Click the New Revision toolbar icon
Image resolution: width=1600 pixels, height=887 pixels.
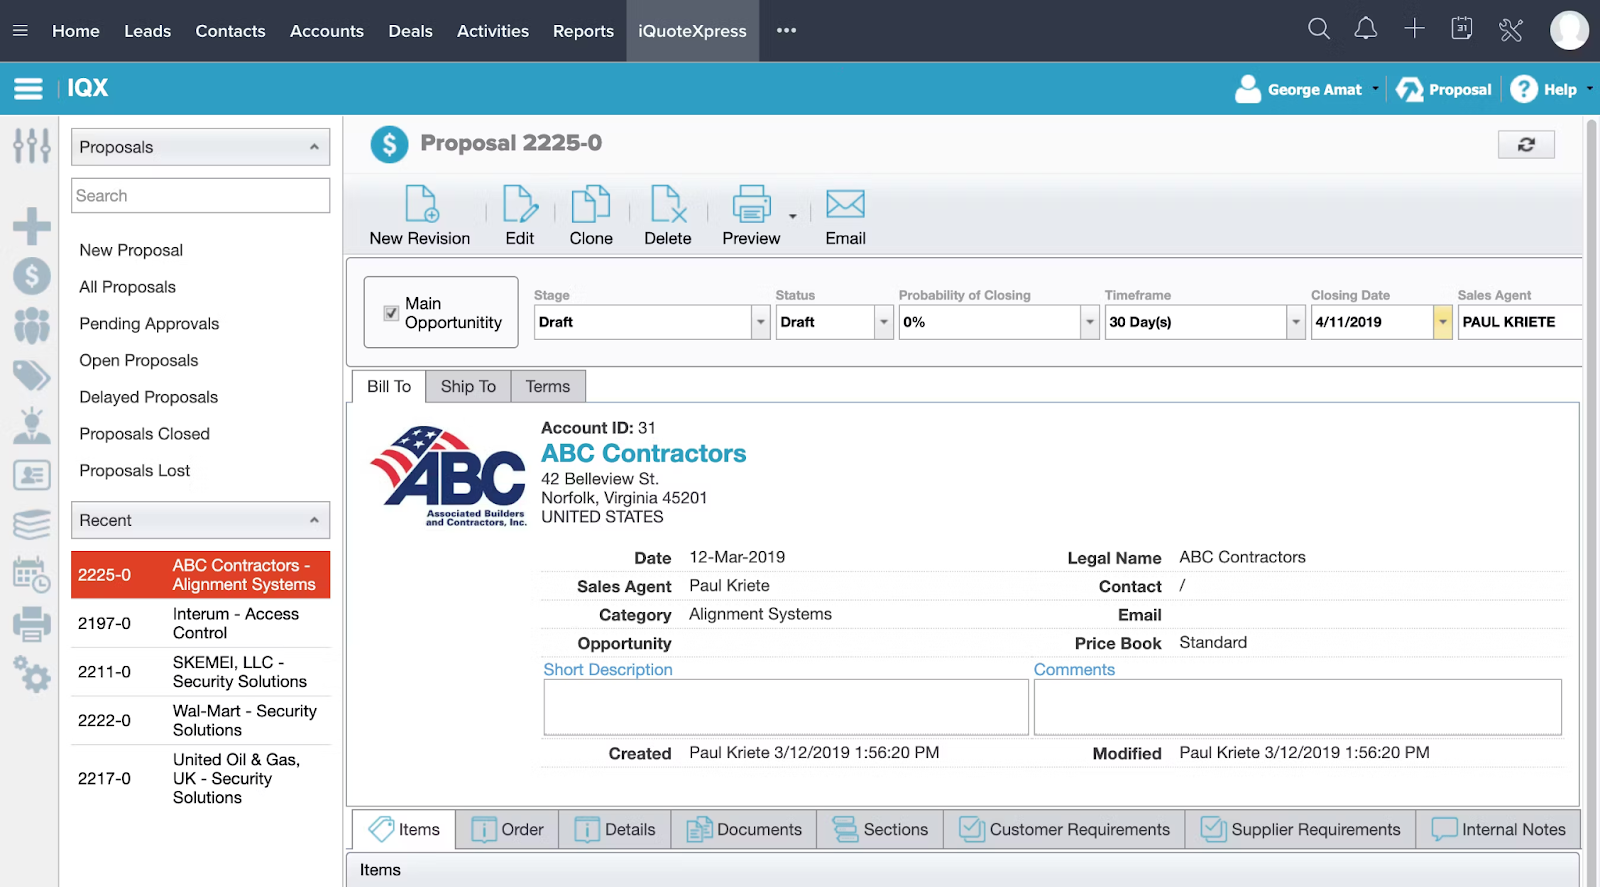point(420,205)
